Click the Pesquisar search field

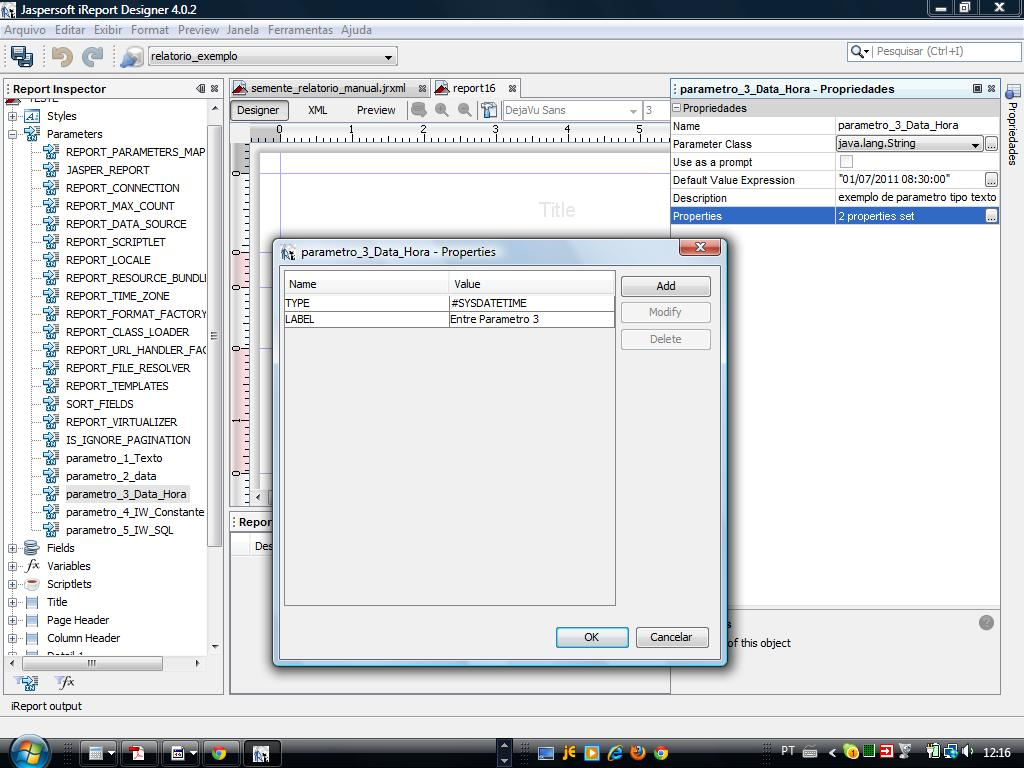point(947,51)
